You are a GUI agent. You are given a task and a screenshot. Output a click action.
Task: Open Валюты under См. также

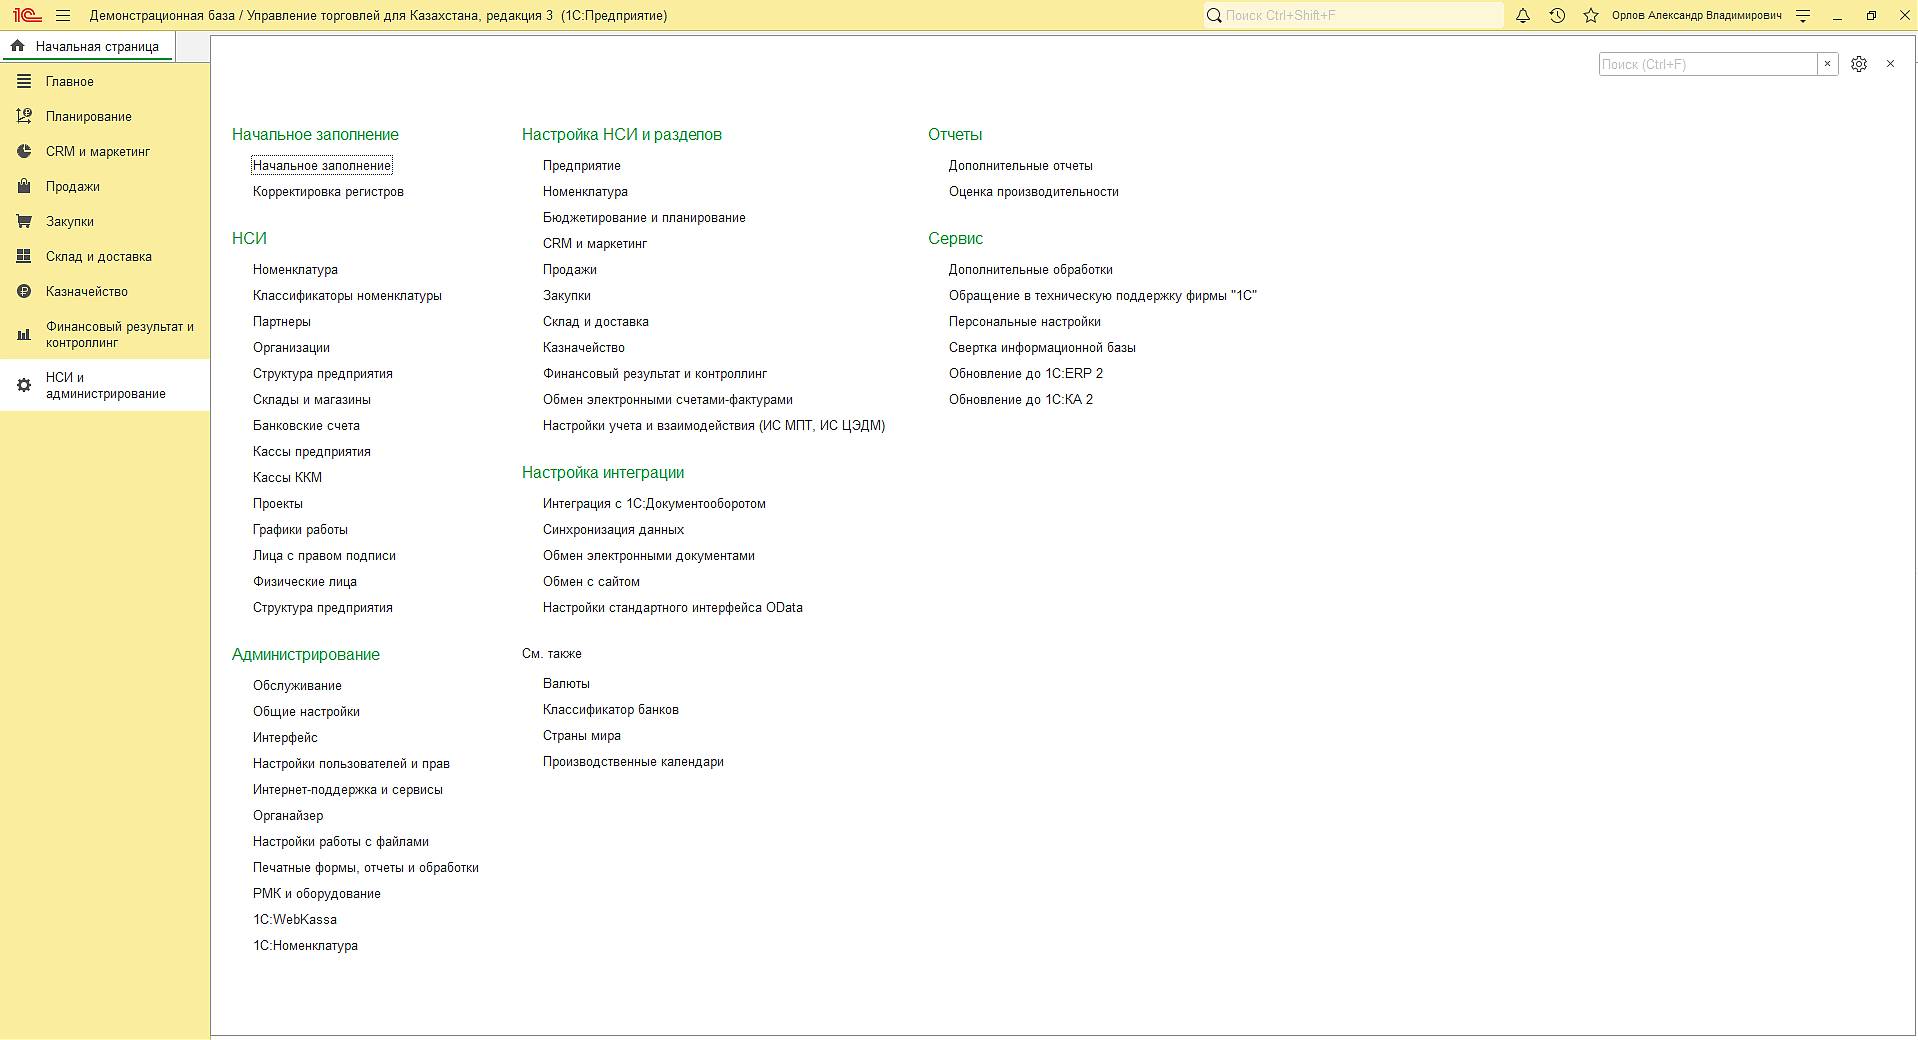point(566,683)
